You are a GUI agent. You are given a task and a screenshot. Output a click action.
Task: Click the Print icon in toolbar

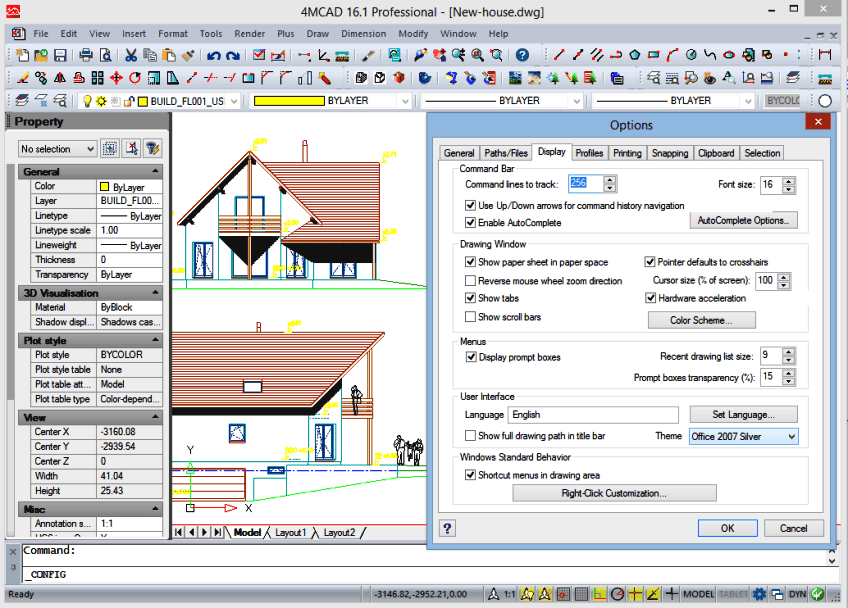point(86,55)
